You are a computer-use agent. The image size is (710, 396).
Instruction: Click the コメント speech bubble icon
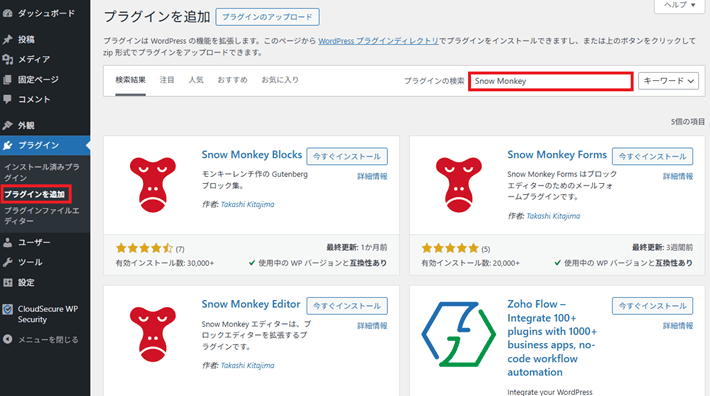(8, 99)
